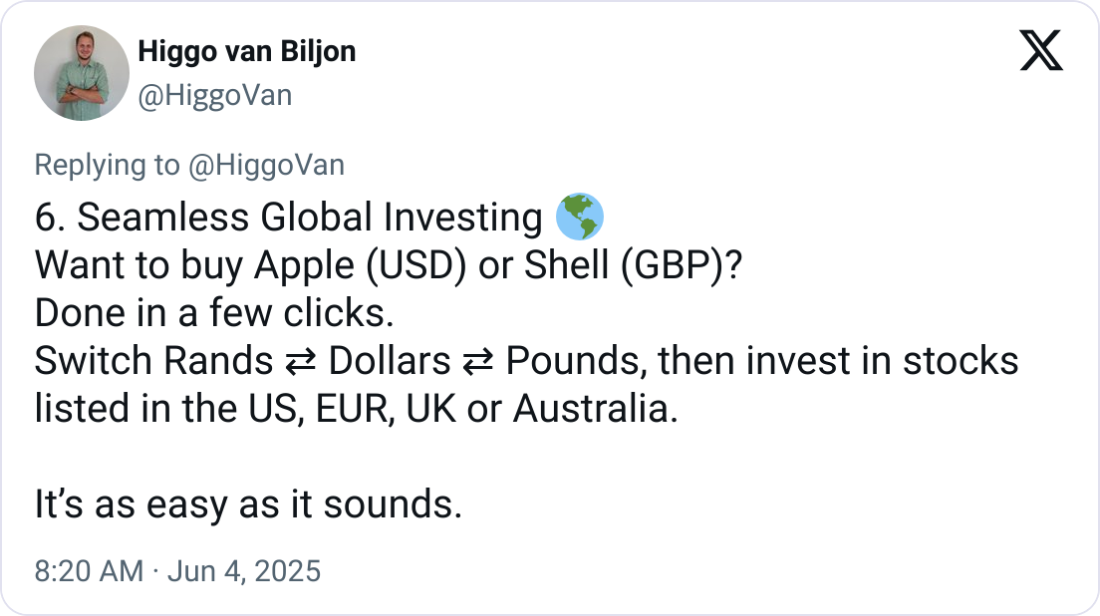Image resolution: width=1100 pixels, height=616 pixels.
Task: Click the arrows icon between Dollars and Pounds
Action: click(478, 361)
